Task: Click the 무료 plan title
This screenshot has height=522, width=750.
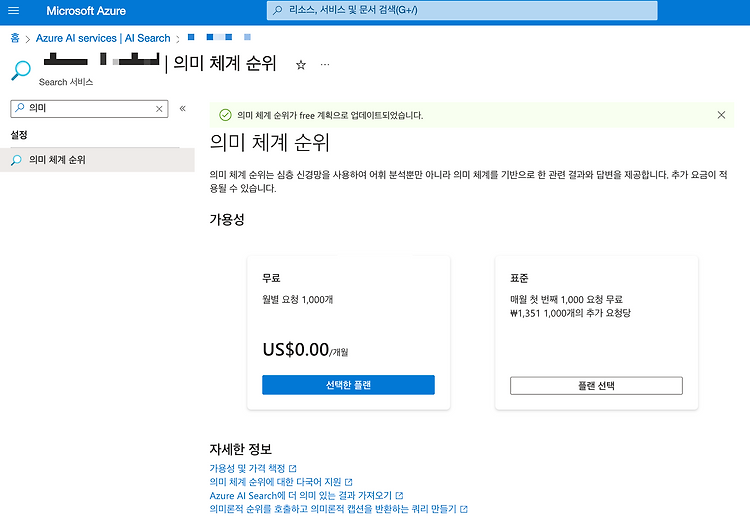Action: tap(271, 278)
